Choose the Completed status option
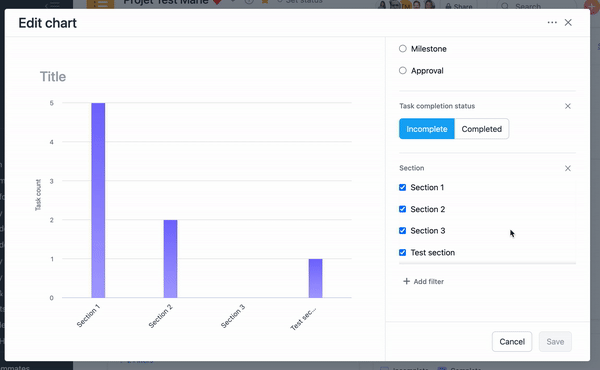600x370 pixels. [x=481, y=129]
